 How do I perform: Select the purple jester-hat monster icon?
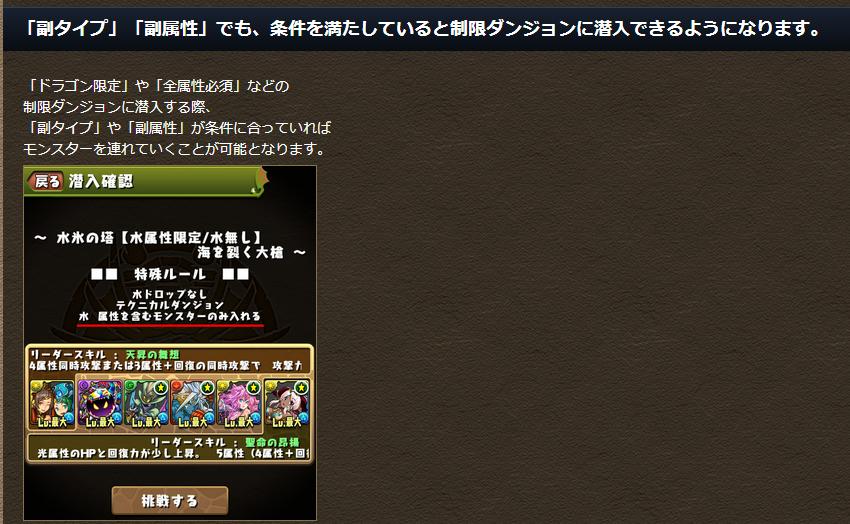pos(100,404)
